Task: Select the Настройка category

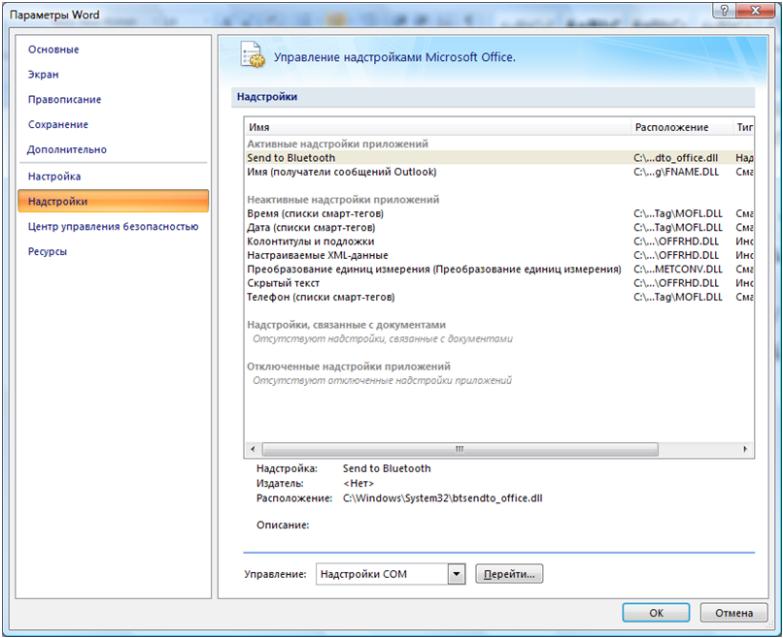Action: coord(54,176)
